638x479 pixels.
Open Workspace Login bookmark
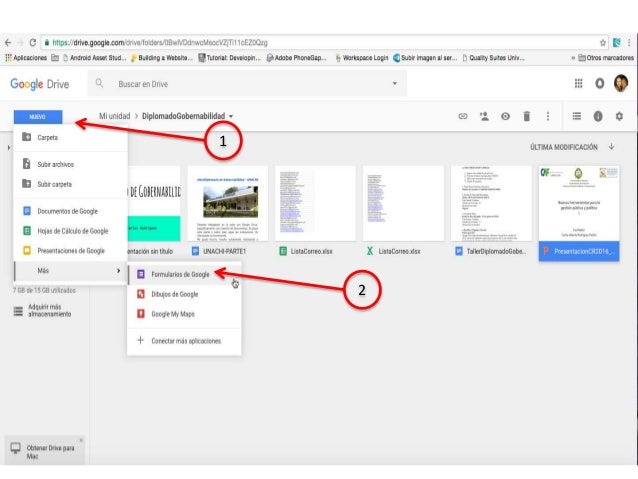pyautogui.click(x=361, y=58)
